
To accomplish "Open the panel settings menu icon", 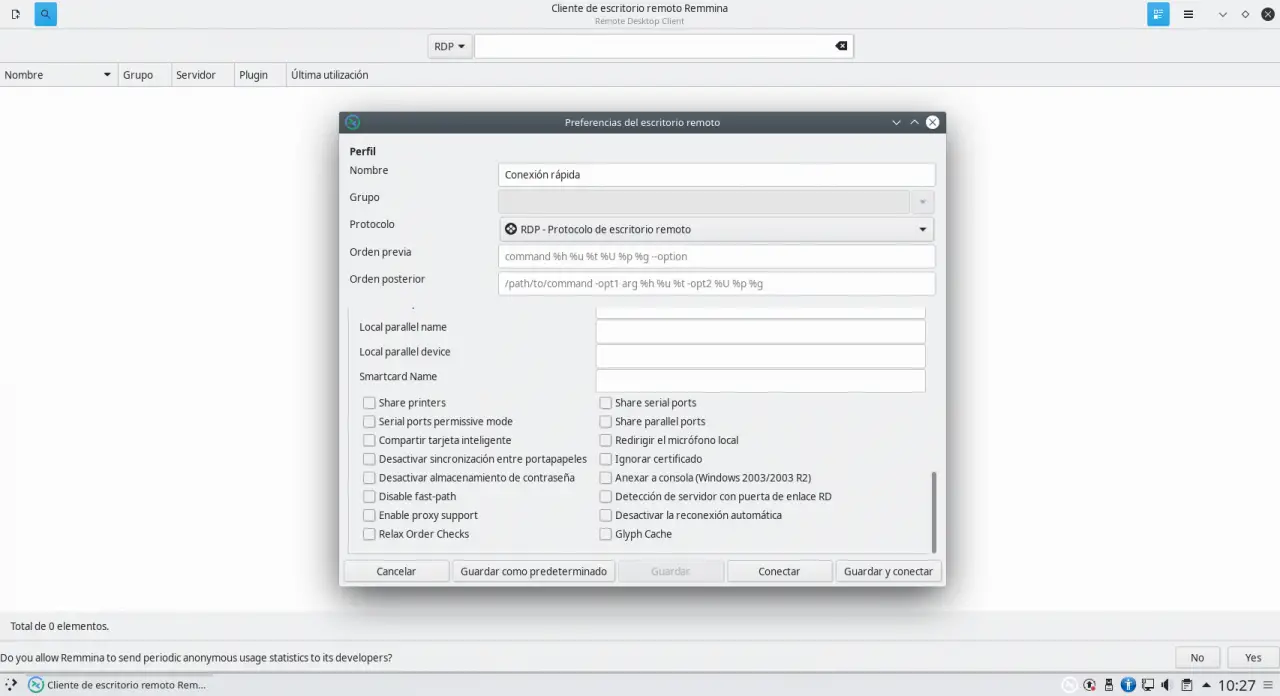I will [x=1270, y=685].
